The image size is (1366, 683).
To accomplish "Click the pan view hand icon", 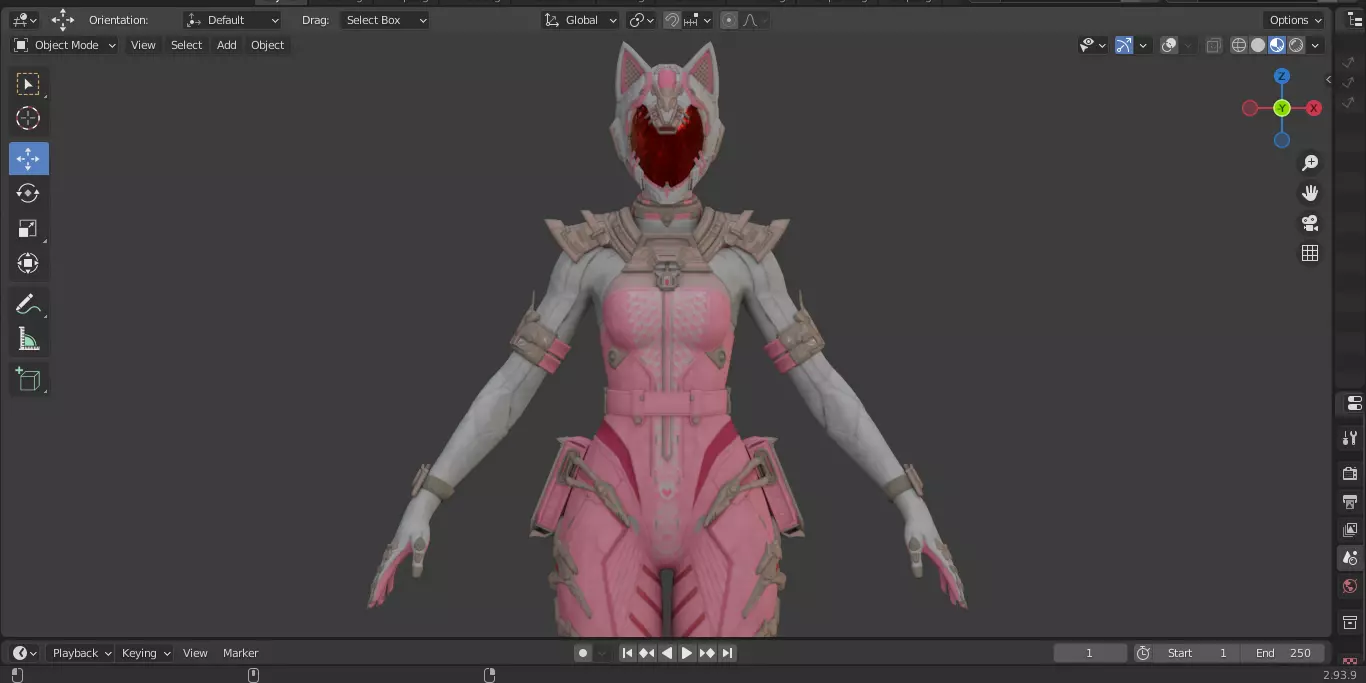I will pyautogui.click(x=1310, y=193).
